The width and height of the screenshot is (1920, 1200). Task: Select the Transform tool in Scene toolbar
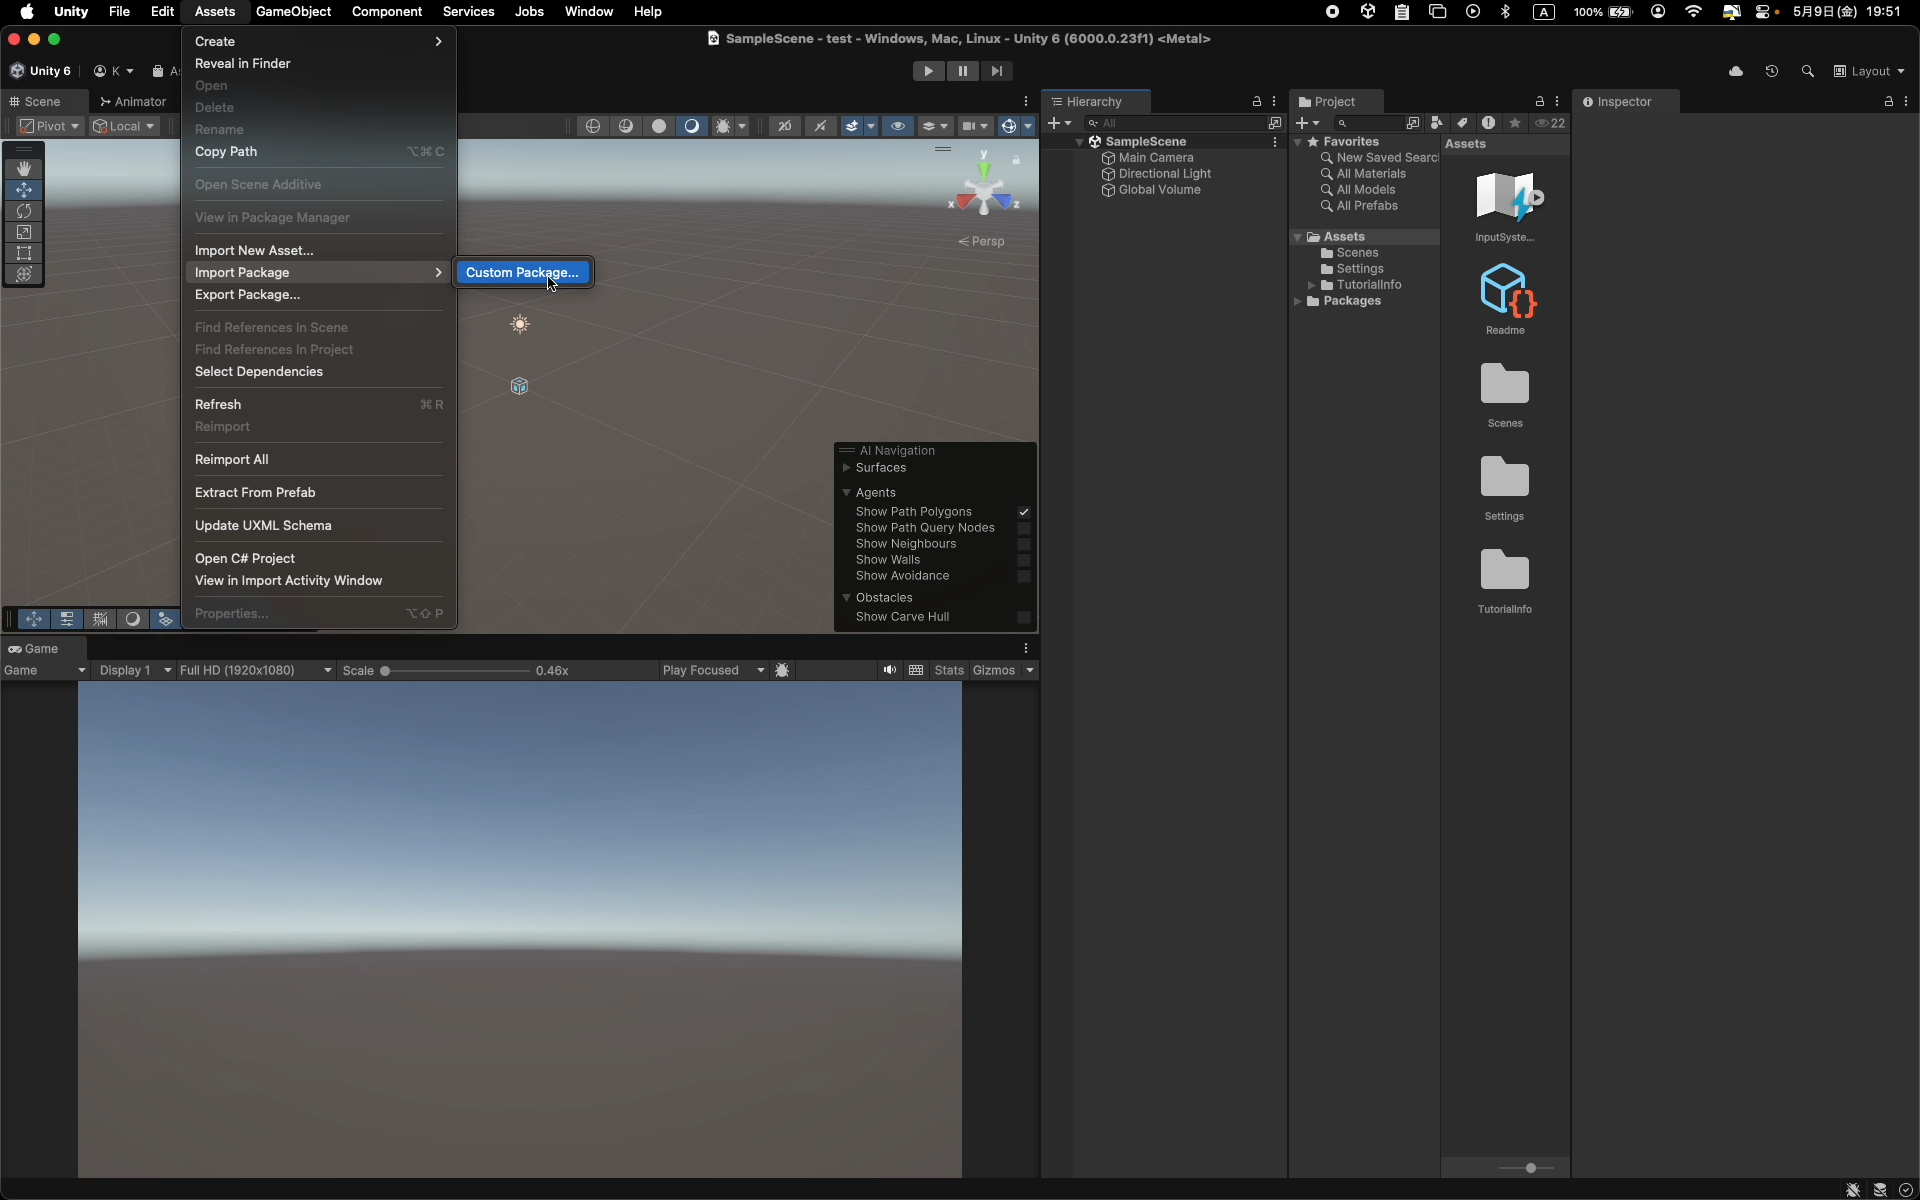point(24,274)
